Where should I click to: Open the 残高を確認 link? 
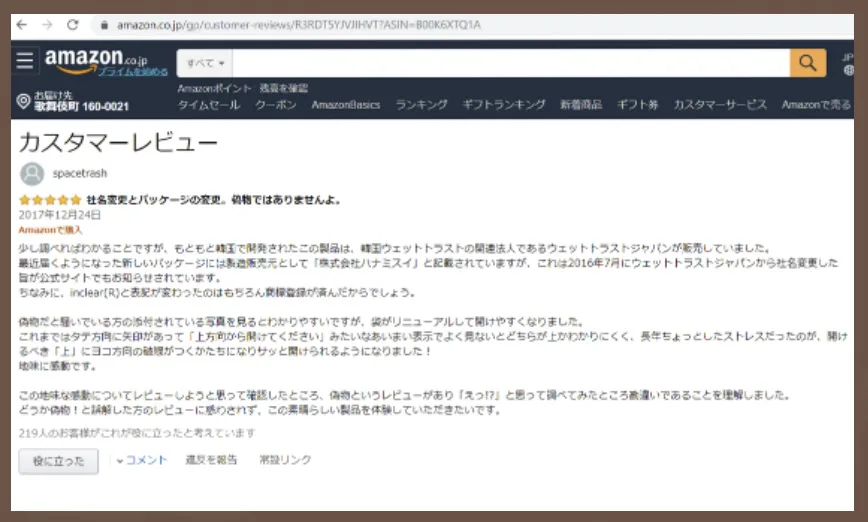284,88
